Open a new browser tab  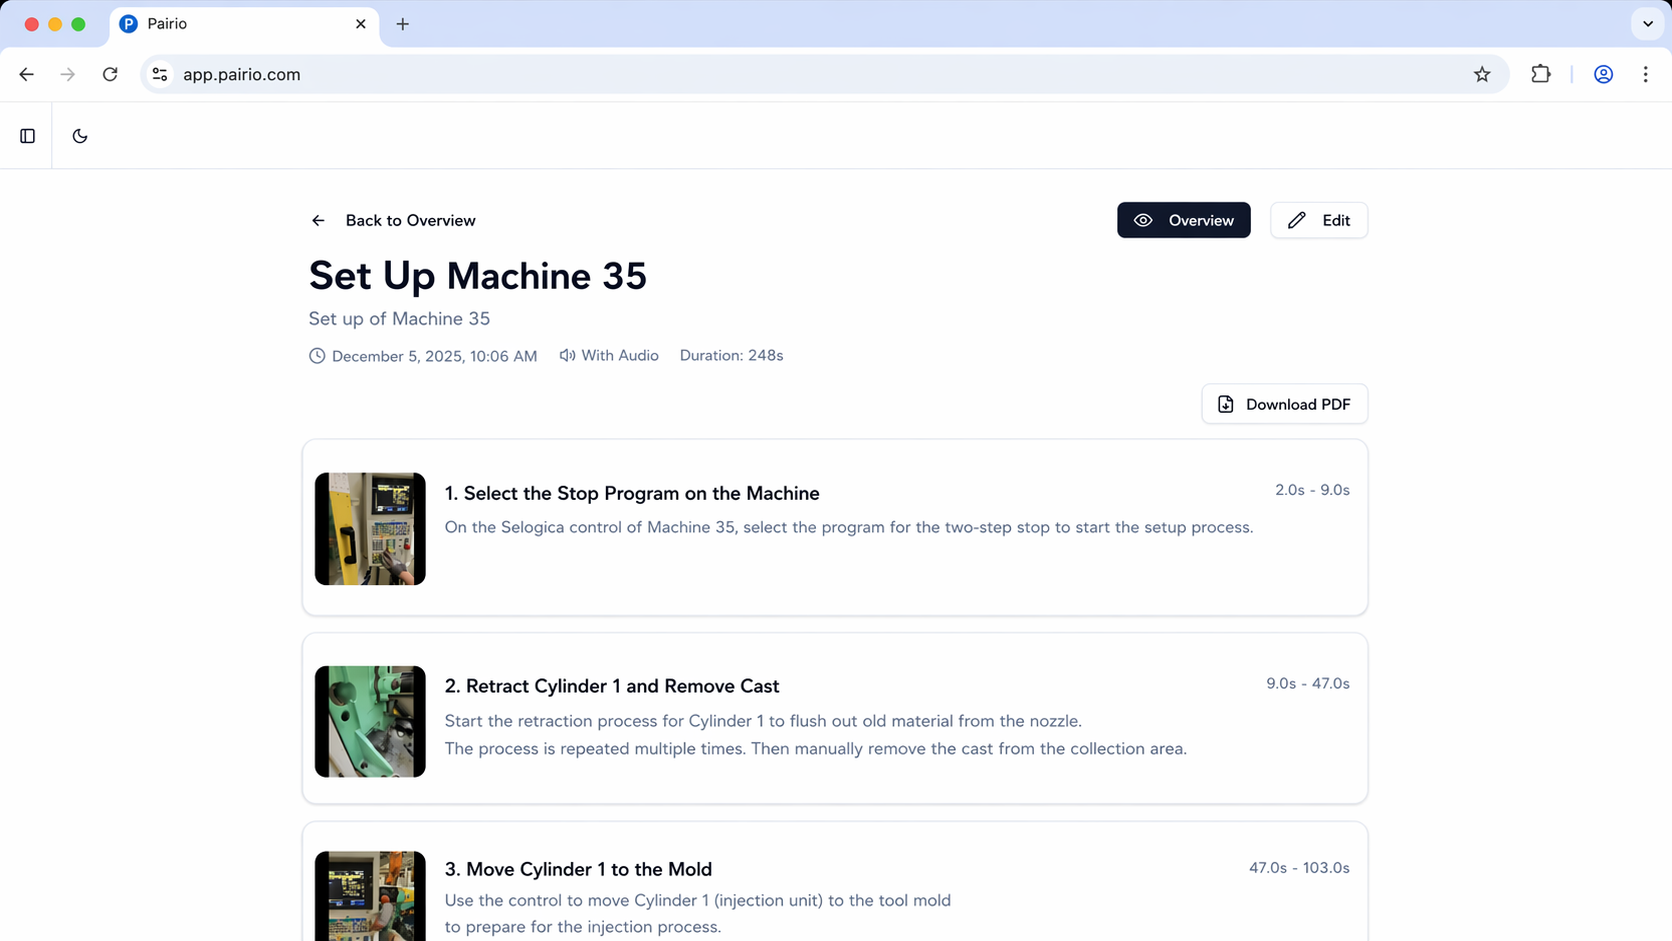pos(402,24)
